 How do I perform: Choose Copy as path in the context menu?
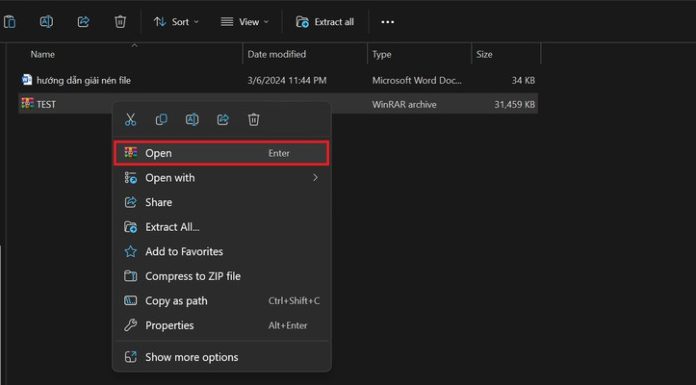pyautogui.click(x=221, y=301)
